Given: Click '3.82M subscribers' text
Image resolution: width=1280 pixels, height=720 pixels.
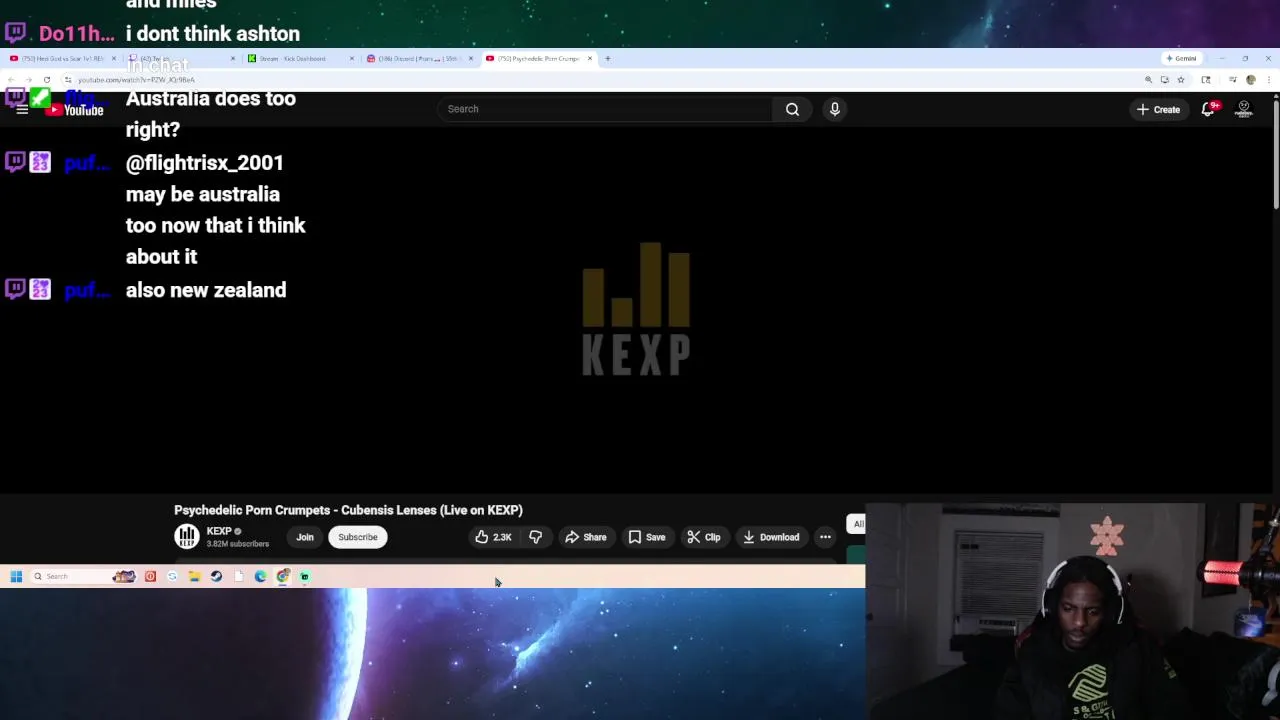Looking at the screenshot, I should (x=237, y=544).
